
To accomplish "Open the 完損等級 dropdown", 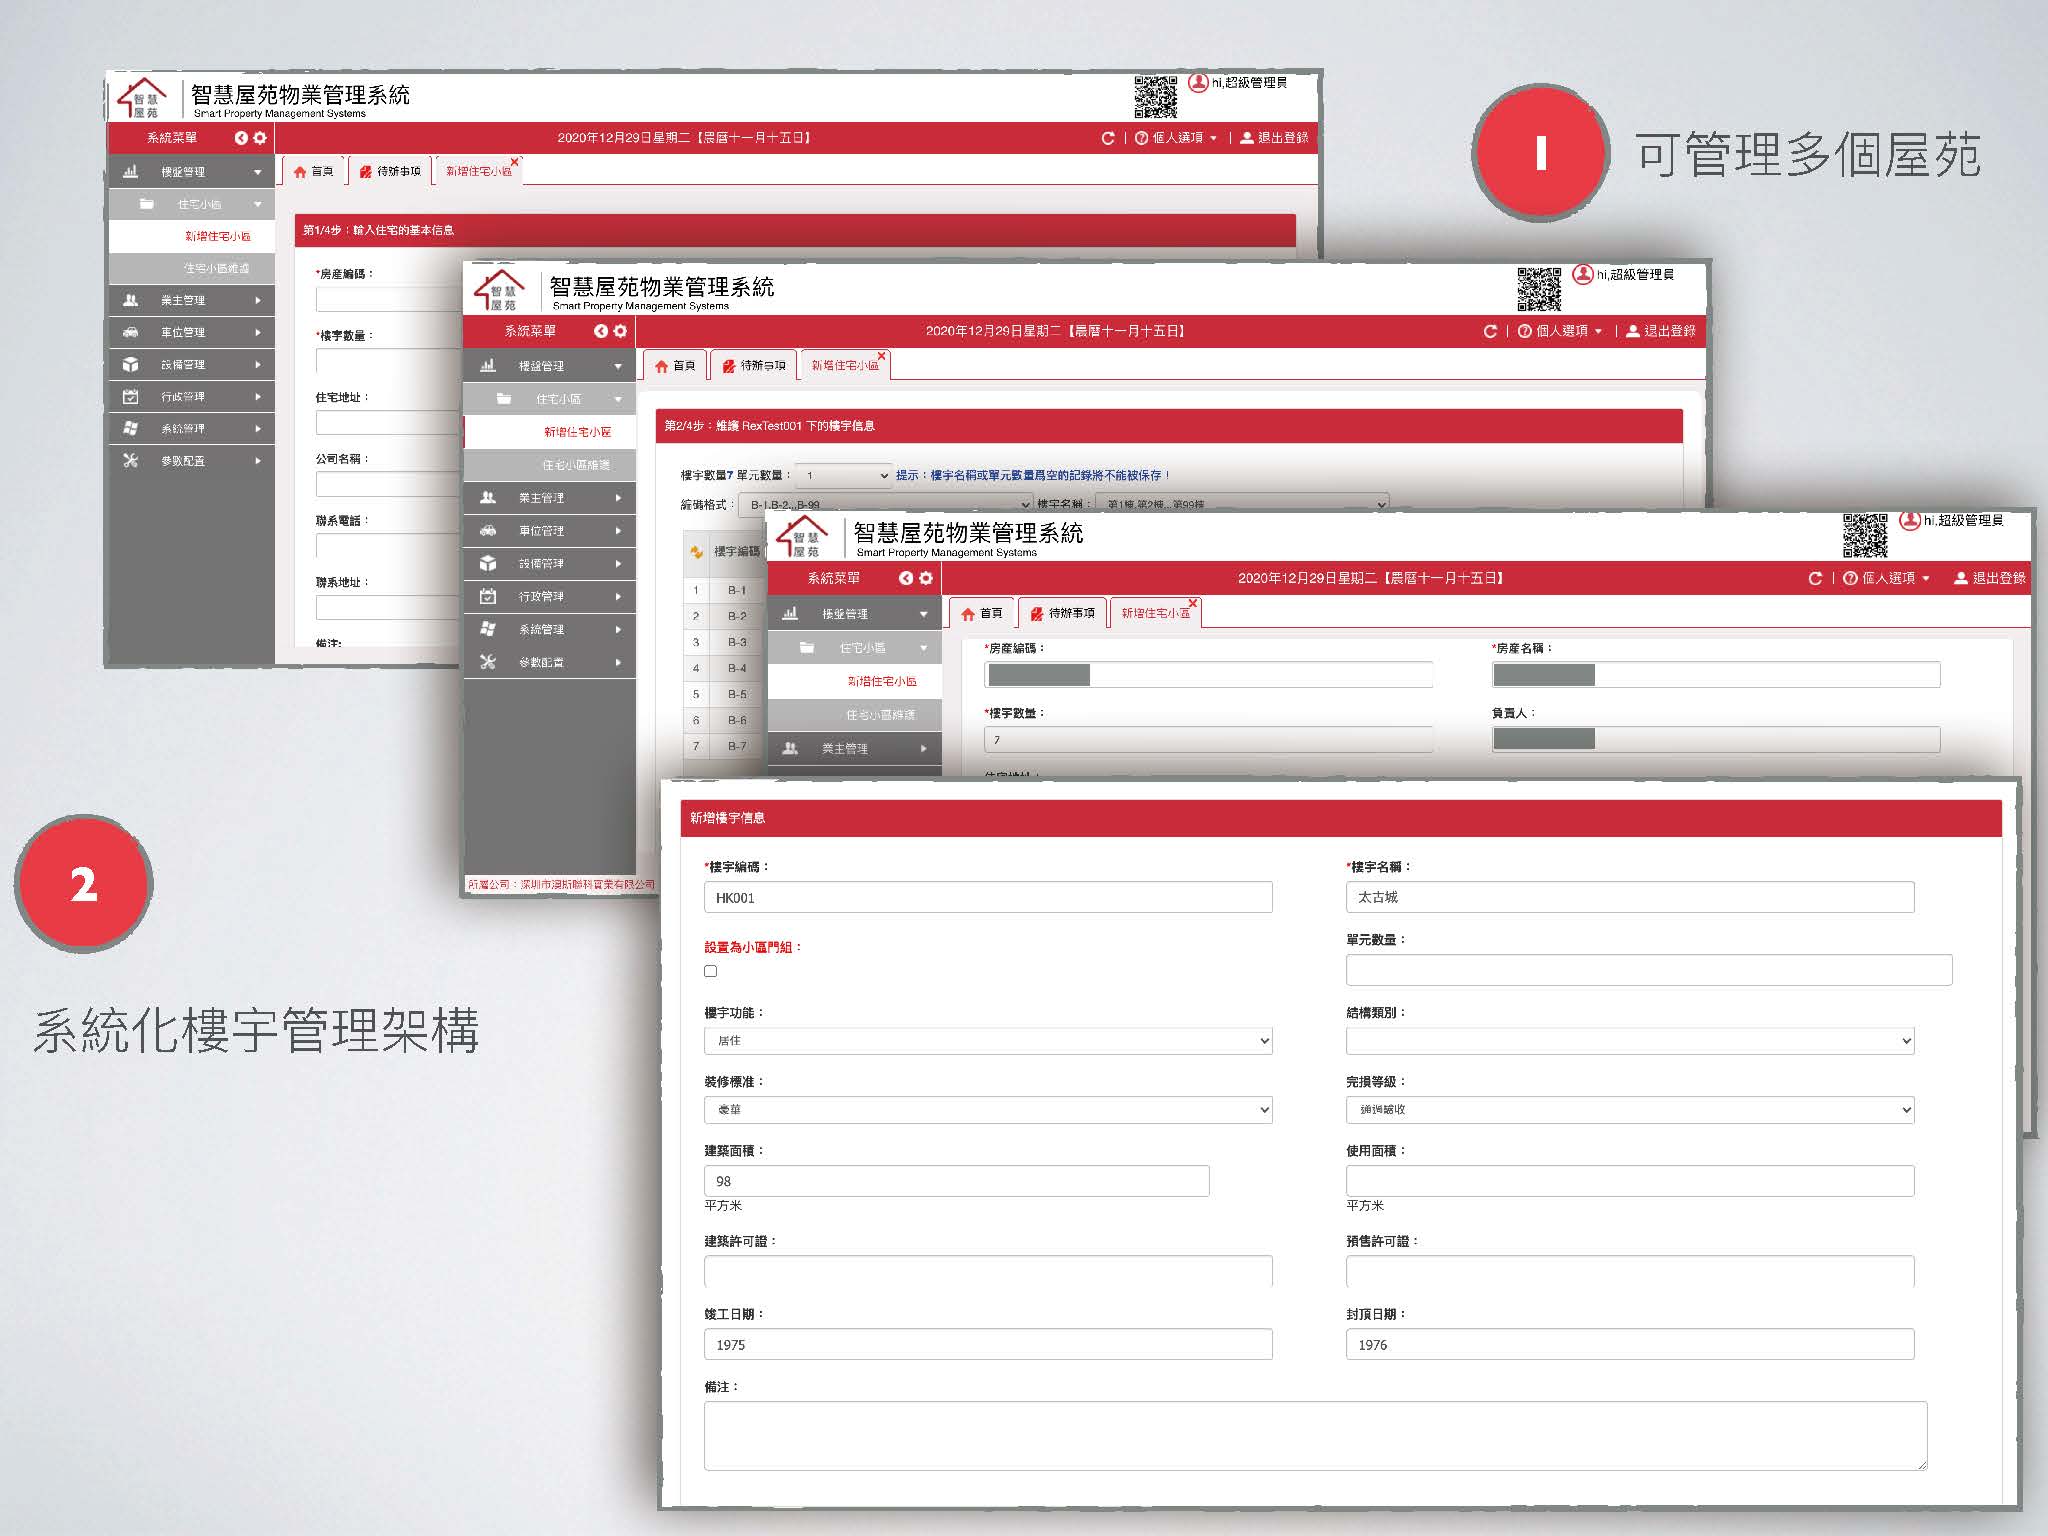I will click(1630, 1110).
